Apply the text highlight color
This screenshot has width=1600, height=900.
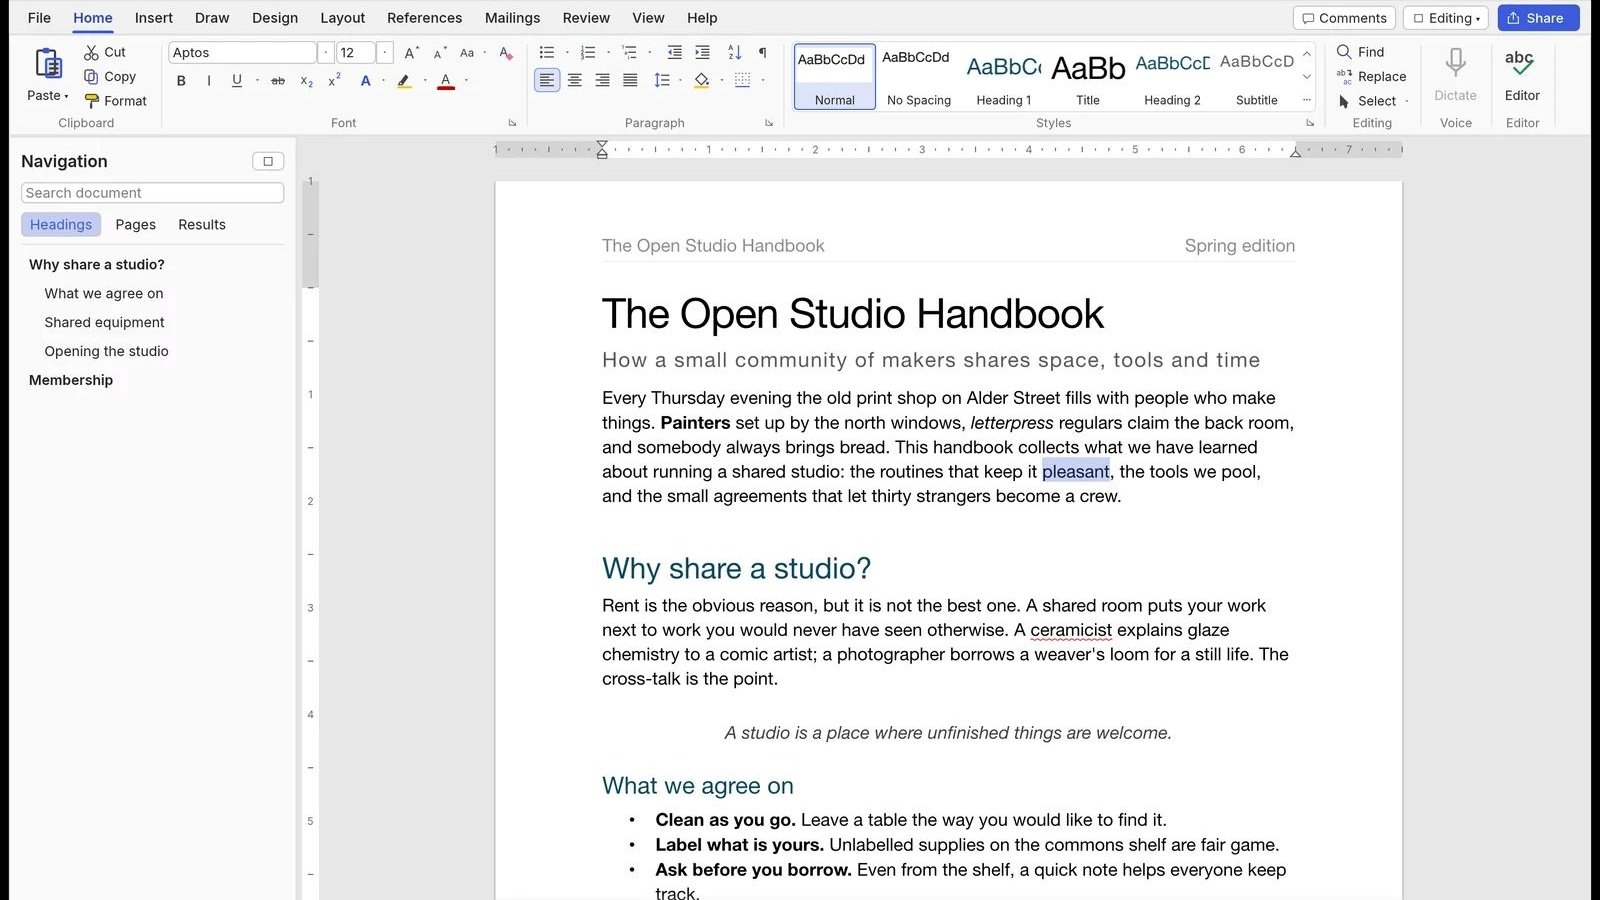point(404,81)
